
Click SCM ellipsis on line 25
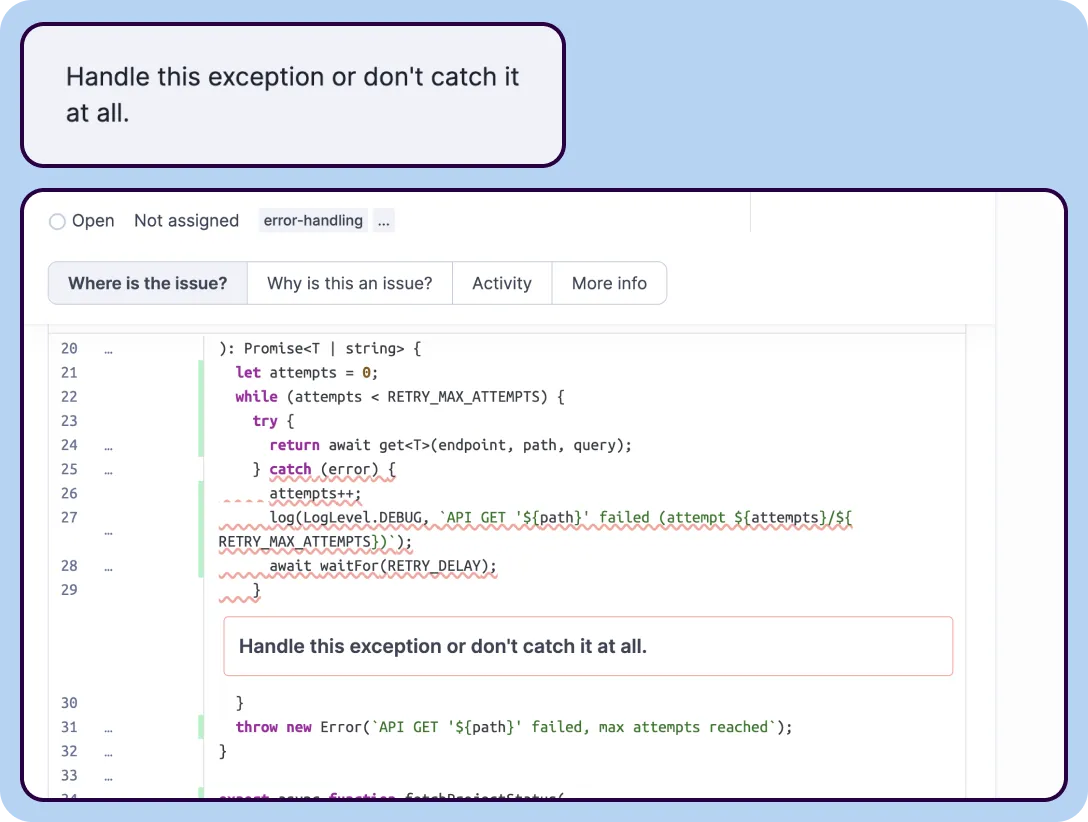point(108,472)
